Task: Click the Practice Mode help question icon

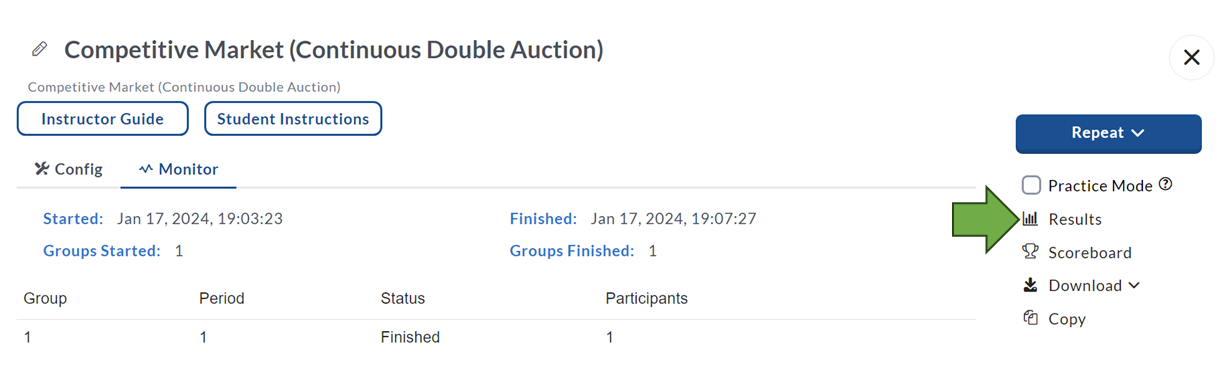Action: (x=1165, y=185)
